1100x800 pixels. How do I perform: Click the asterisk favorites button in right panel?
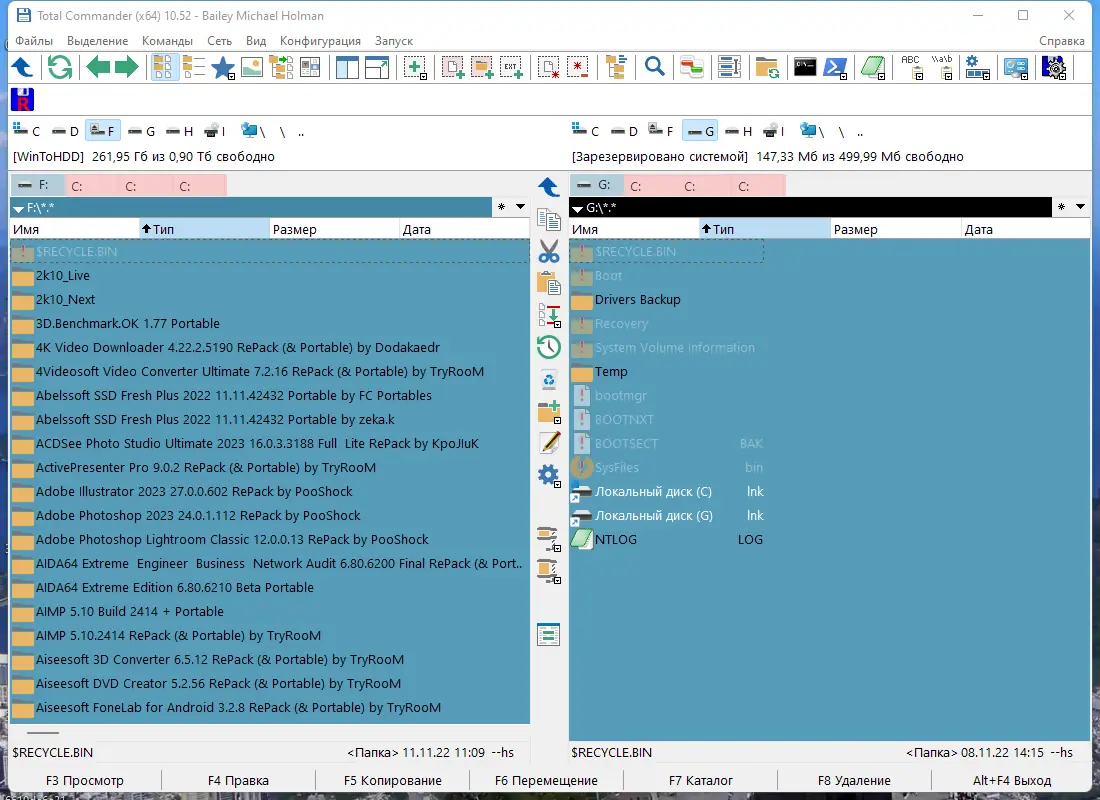(x=1061, y=207)
